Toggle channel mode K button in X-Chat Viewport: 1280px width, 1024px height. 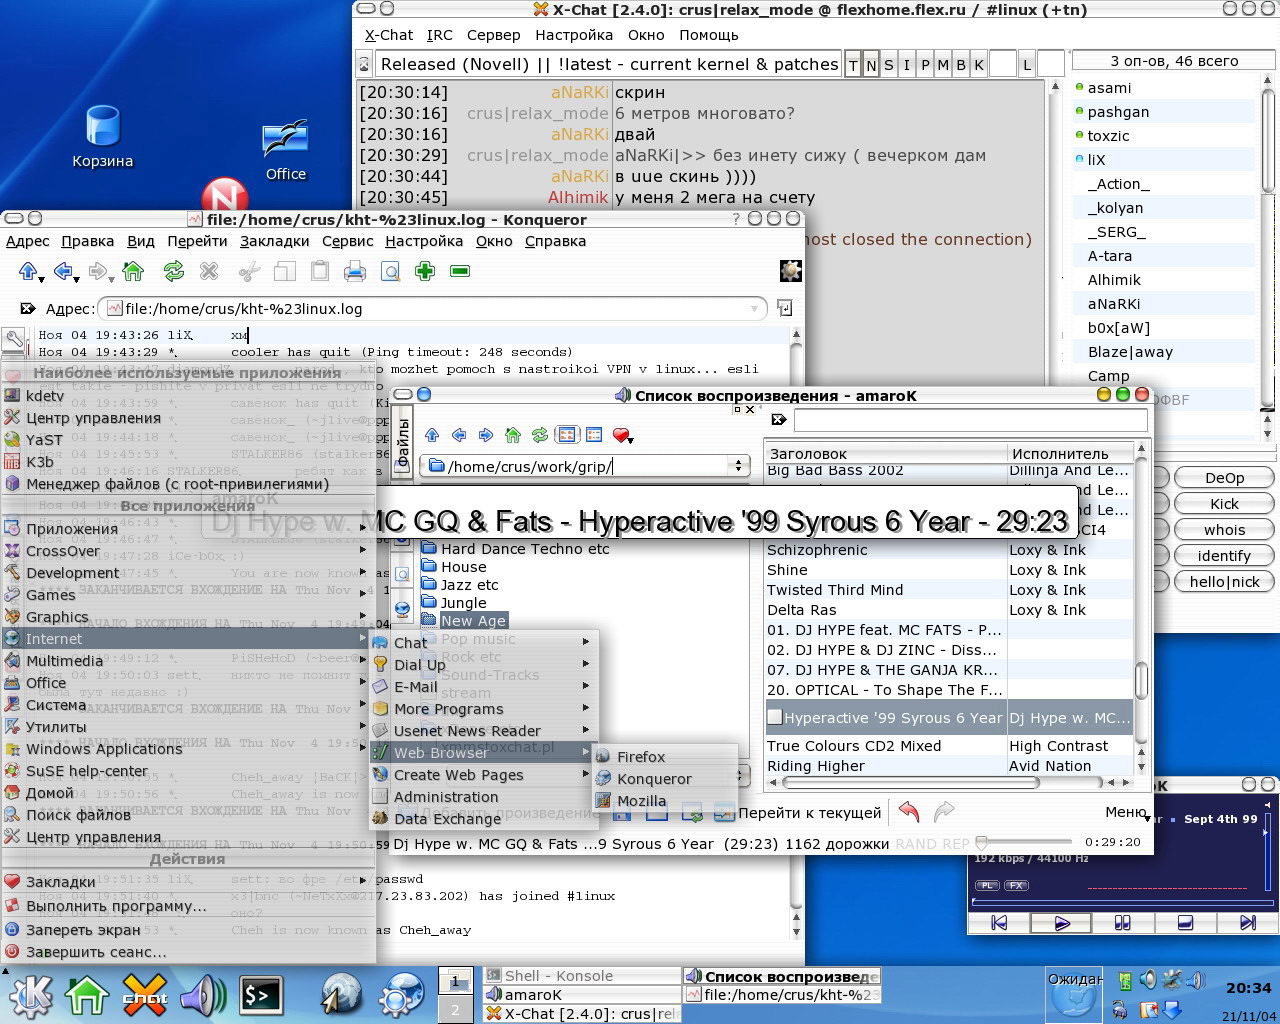coord(979,65)
